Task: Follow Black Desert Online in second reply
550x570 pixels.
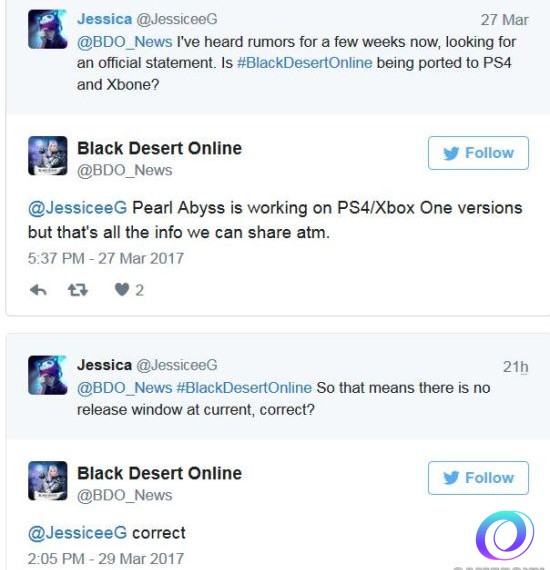Action: pos(478,478)
